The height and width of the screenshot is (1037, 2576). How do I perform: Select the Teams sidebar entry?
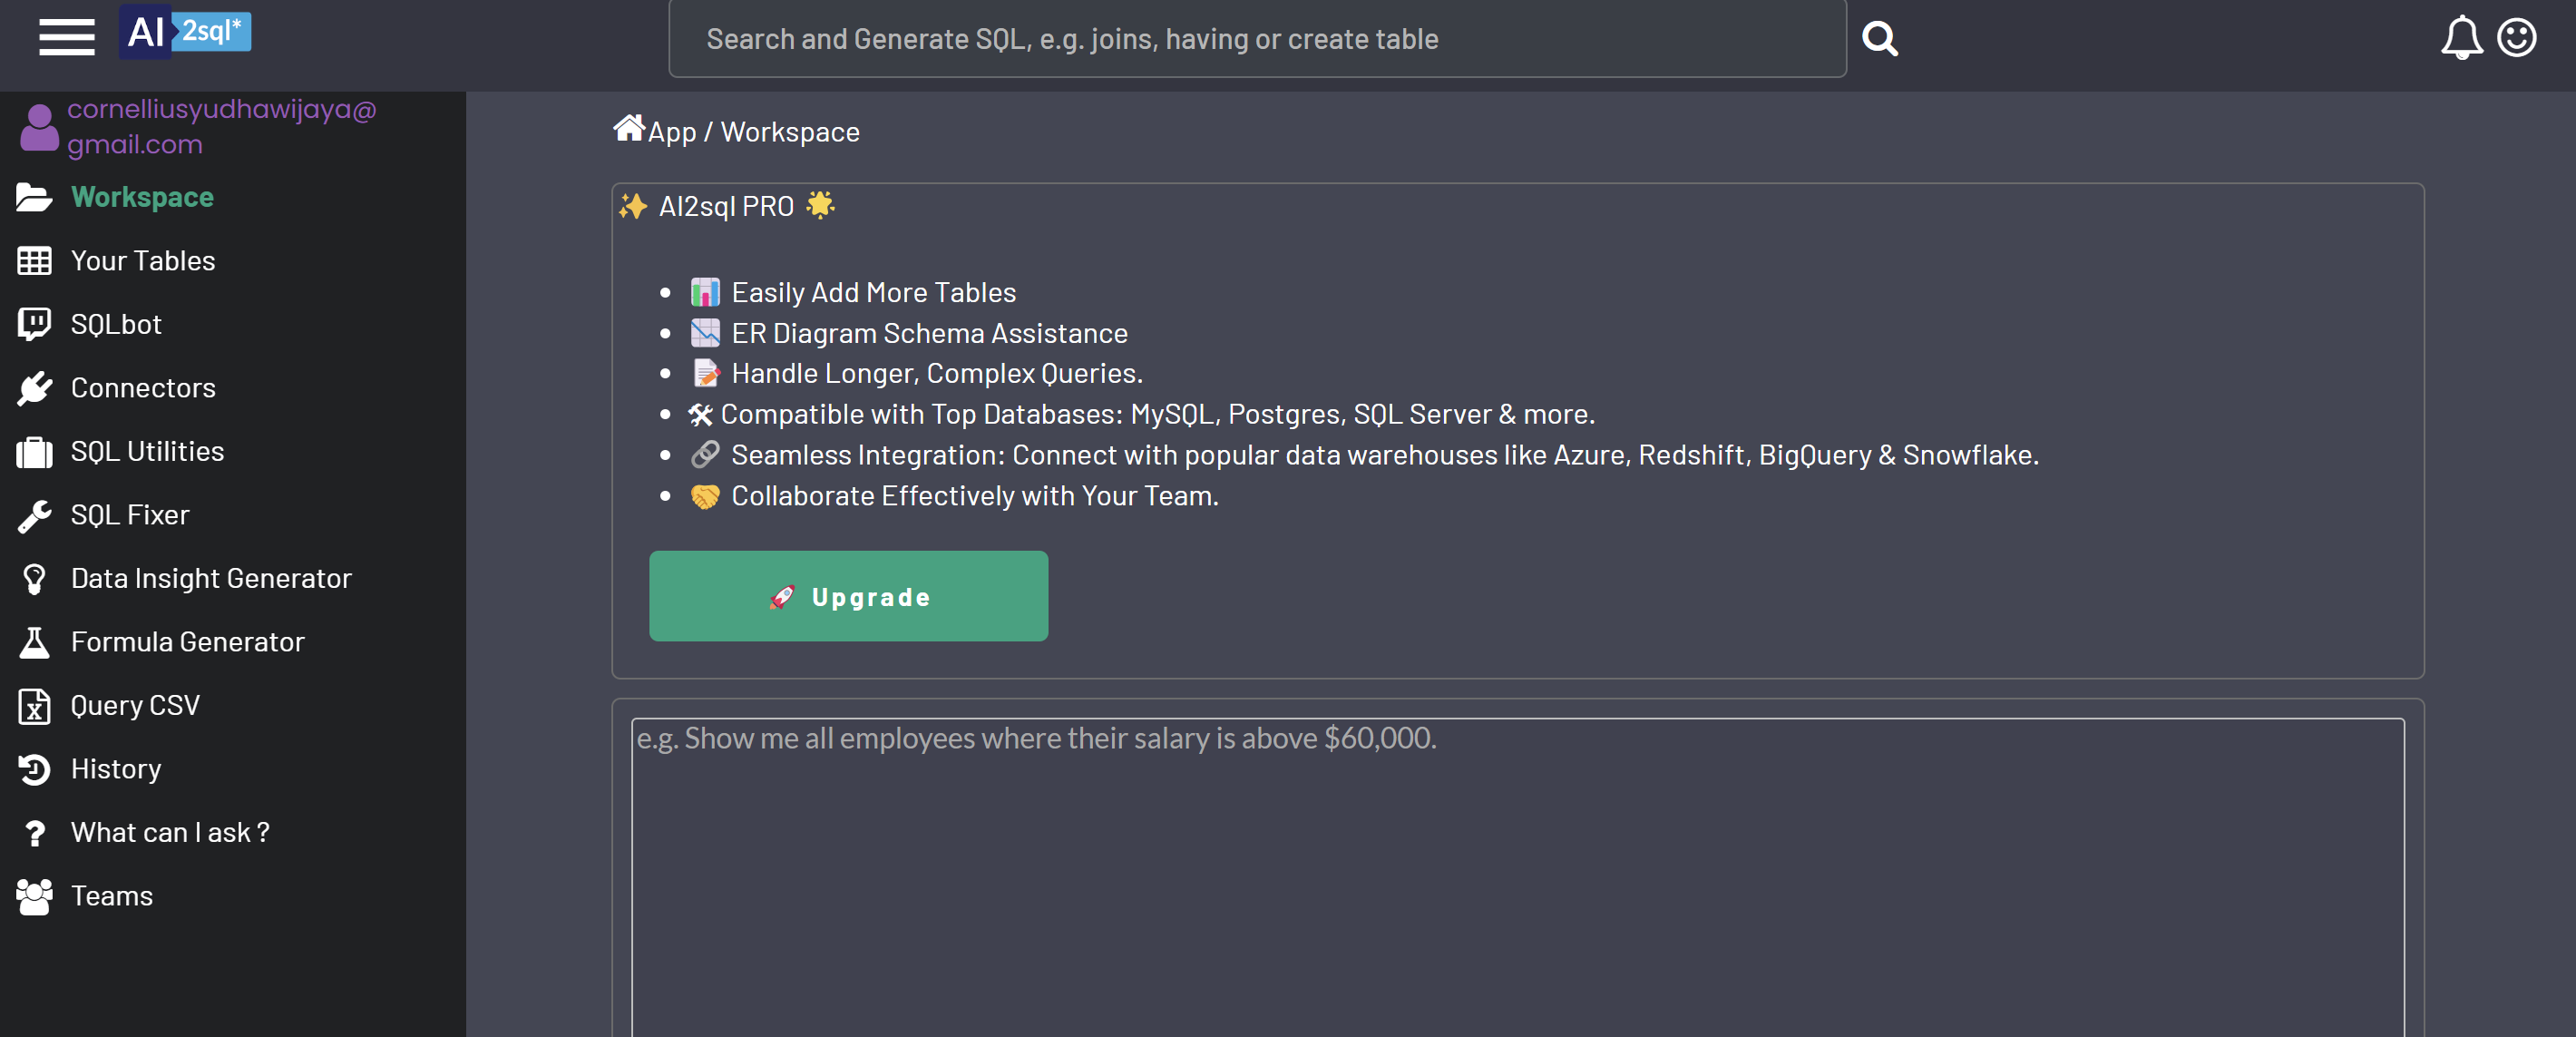coord(111,895)
